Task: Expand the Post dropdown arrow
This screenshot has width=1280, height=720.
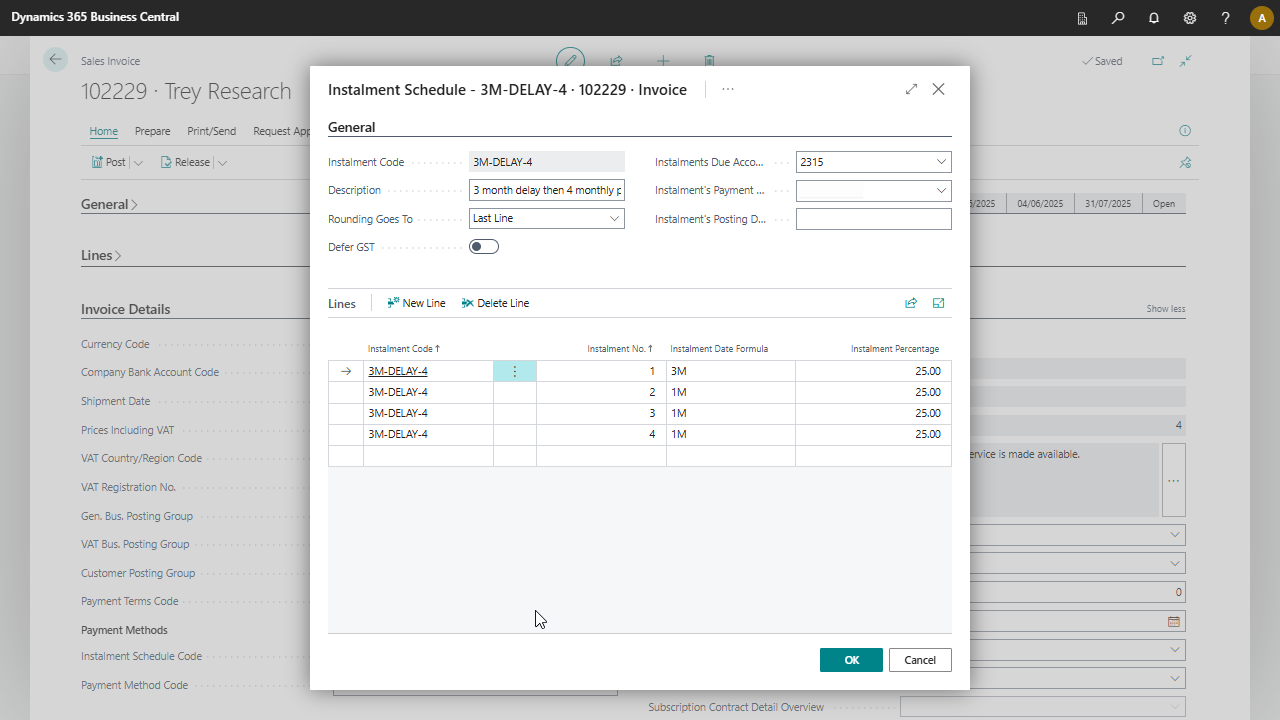Action: click(139, 162)
